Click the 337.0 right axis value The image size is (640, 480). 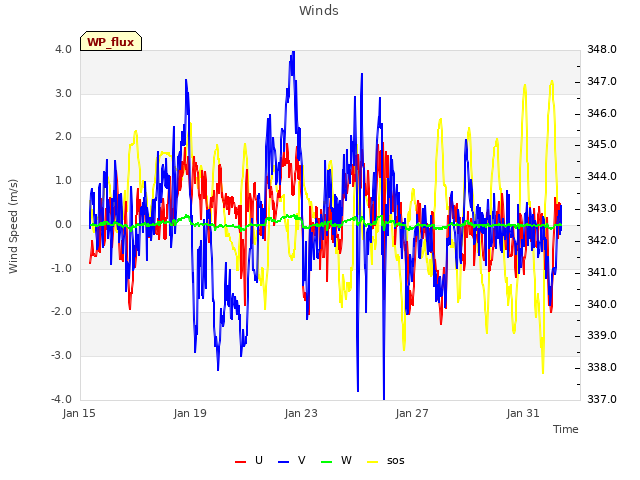(602, 399)
